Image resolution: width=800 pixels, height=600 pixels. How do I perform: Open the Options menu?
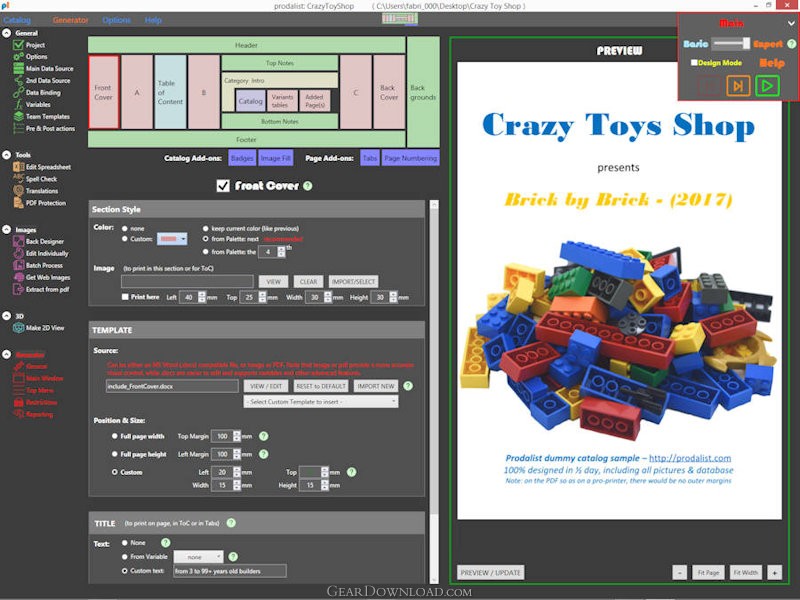[116, 20]
